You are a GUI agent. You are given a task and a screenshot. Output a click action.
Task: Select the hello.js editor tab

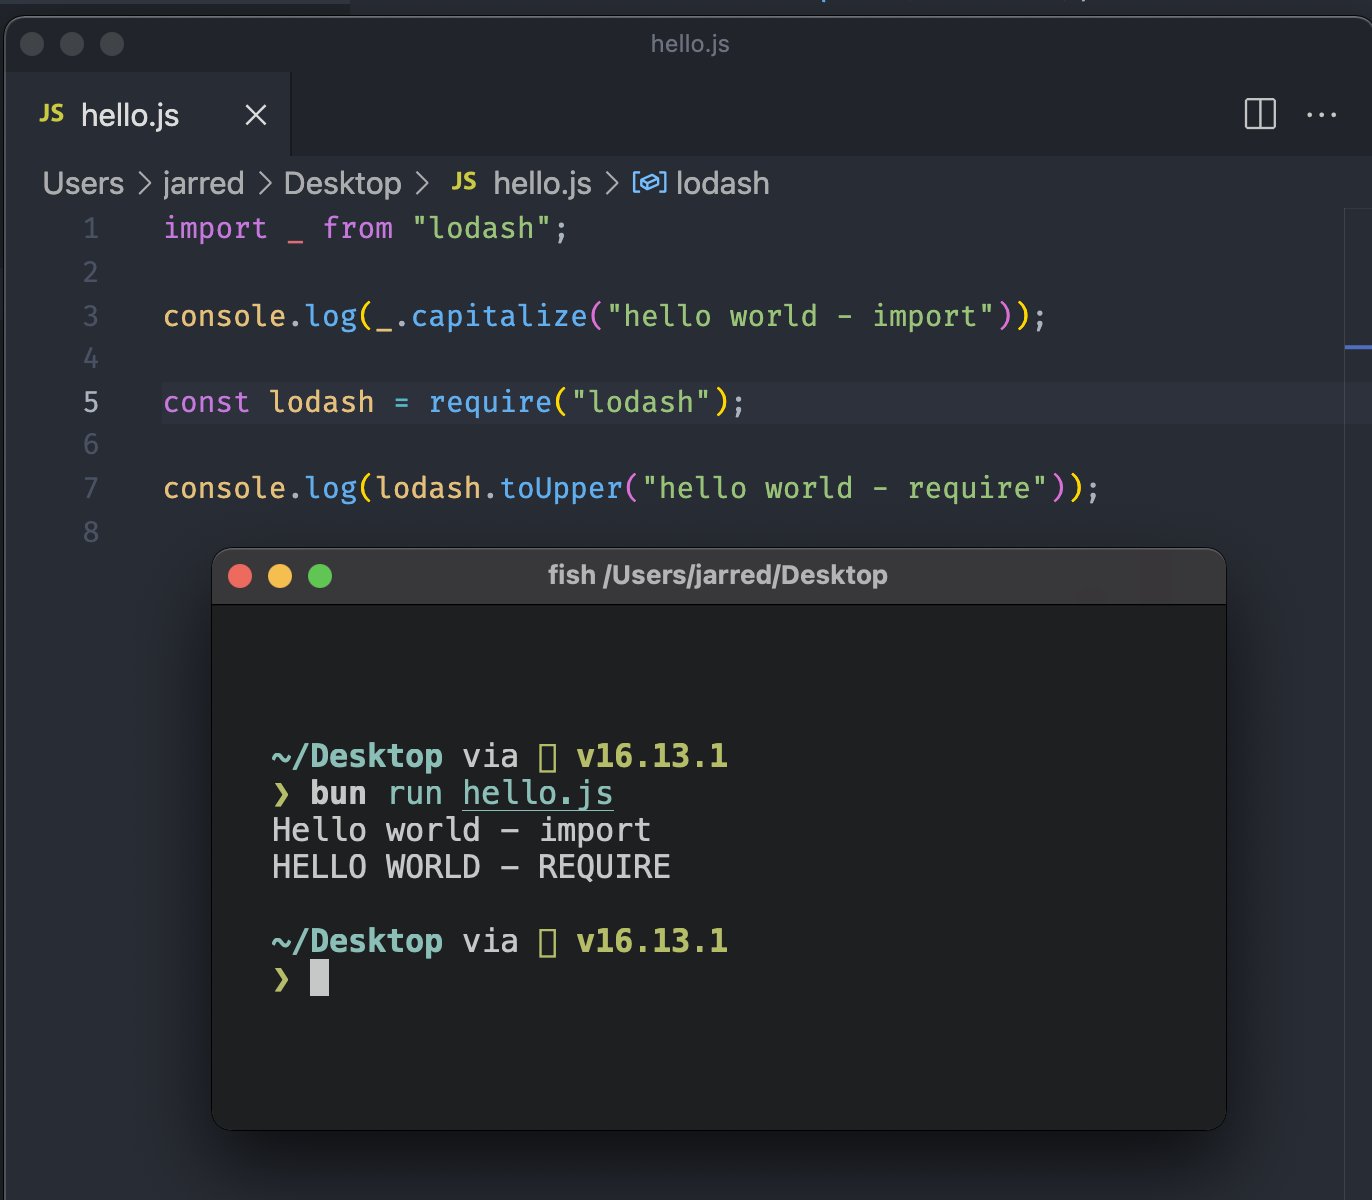[130, 114]
